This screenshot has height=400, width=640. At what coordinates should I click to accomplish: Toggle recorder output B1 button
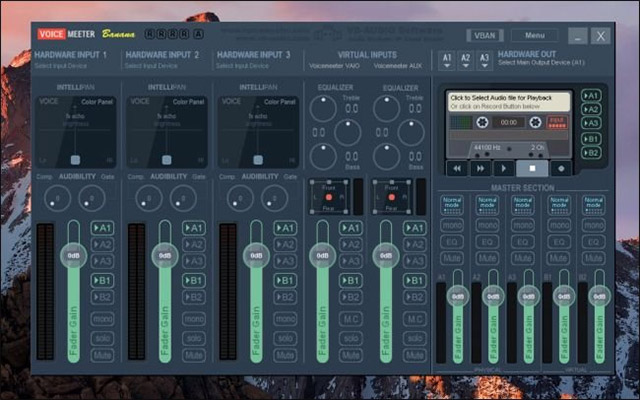pyautogui.click(x=591, y=139)
